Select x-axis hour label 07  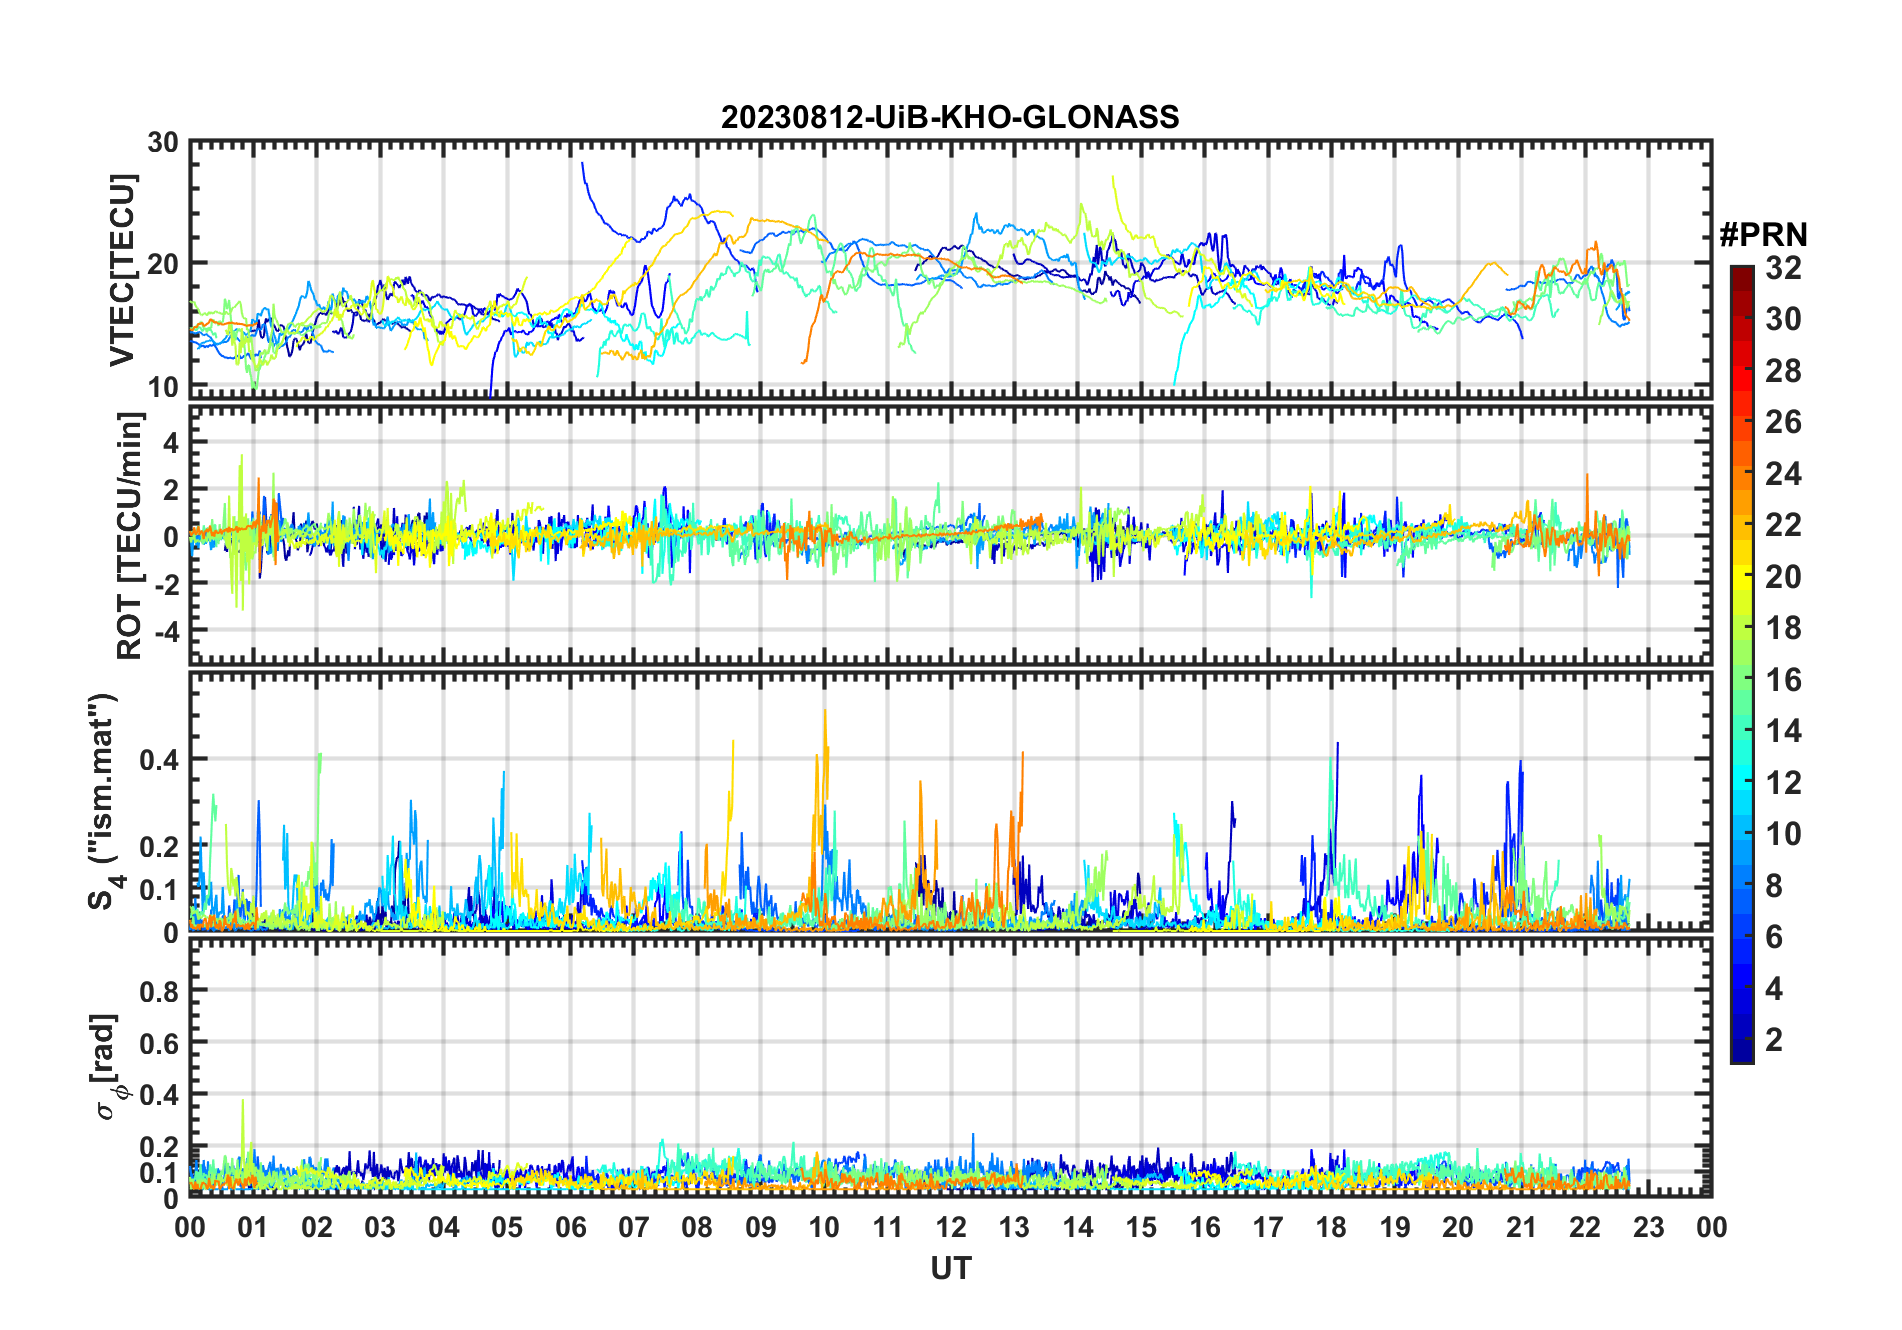[x=634, y=1228]
